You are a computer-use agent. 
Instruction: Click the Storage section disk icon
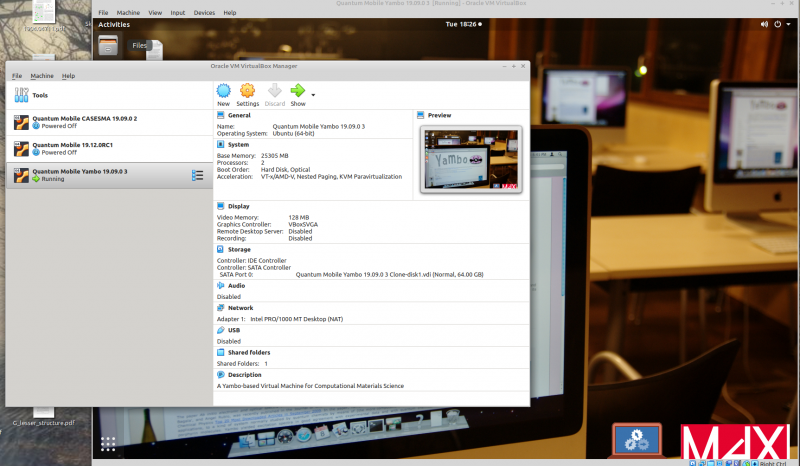(220, 250)
